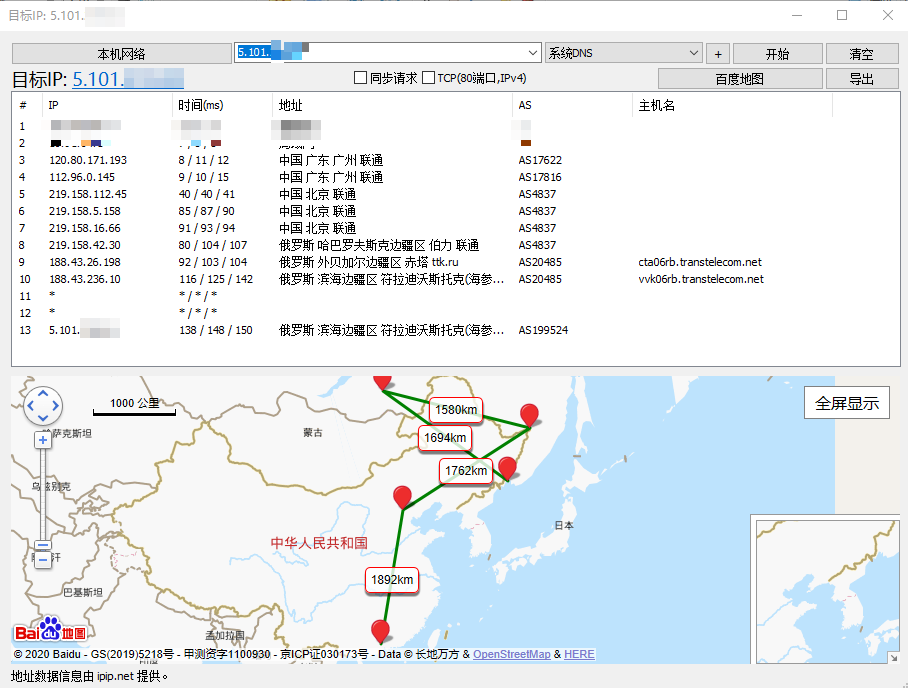Click the Baidu map logo
This screenshot has width=908, height=688.
pos(50,632)
